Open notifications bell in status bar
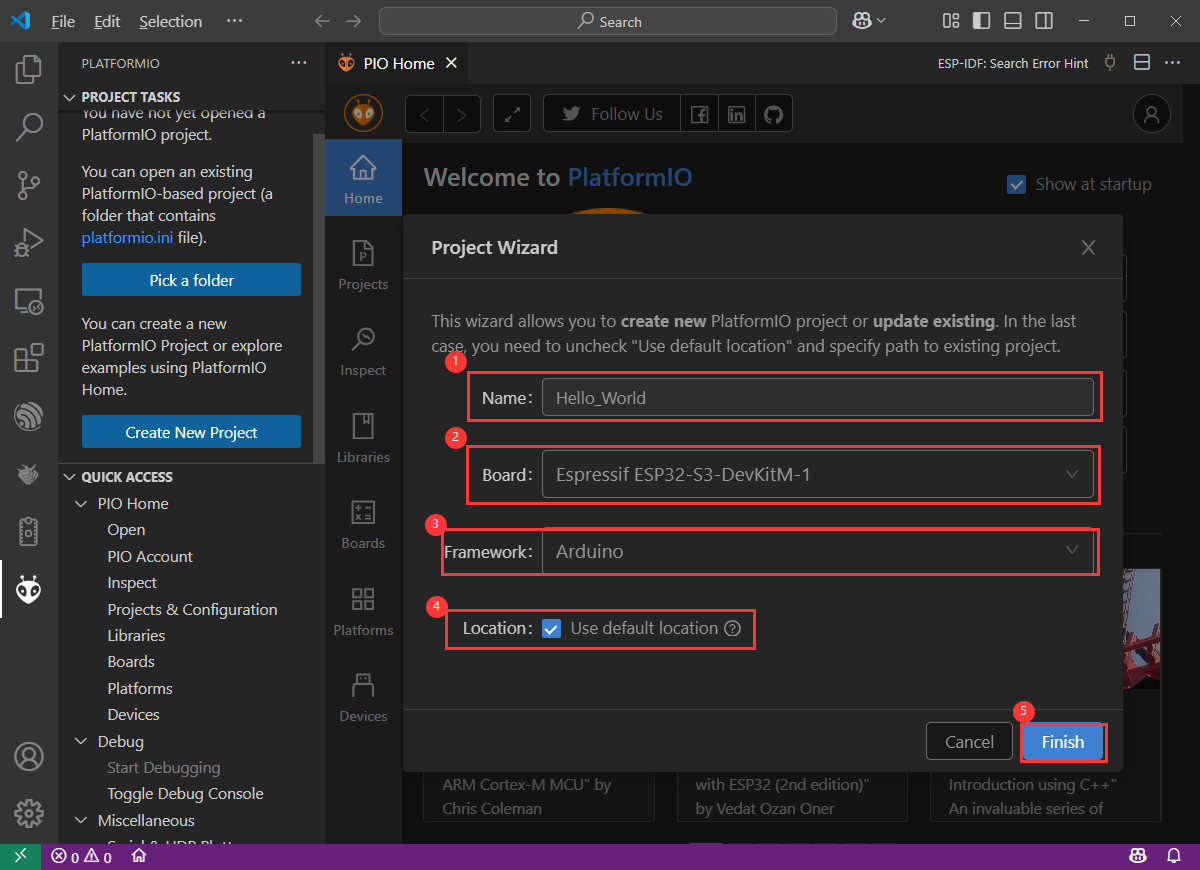This screenshot has height=870, width=1200. 1174,856
